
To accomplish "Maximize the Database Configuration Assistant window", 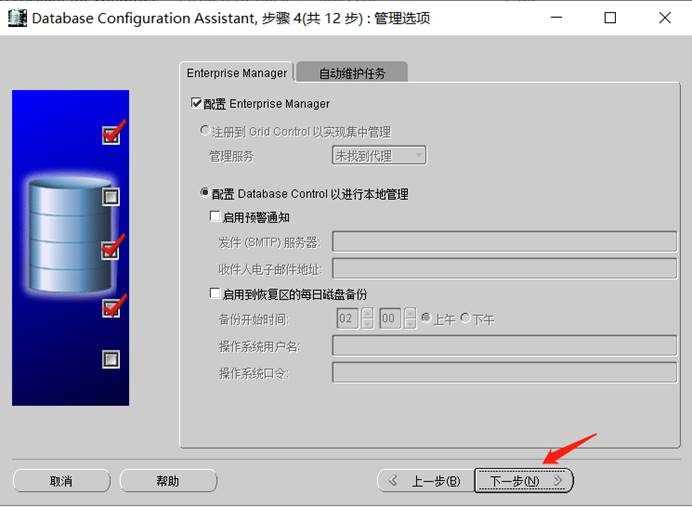I will 610,18.
